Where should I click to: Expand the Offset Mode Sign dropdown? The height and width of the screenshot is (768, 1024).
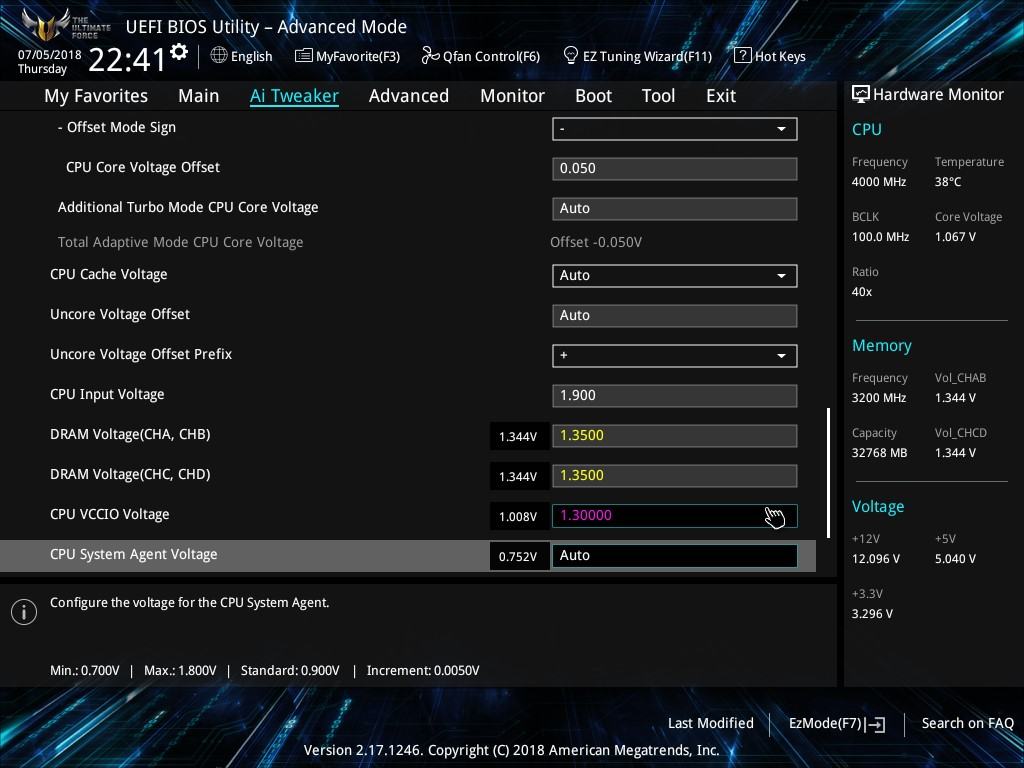tap(674, 129)
